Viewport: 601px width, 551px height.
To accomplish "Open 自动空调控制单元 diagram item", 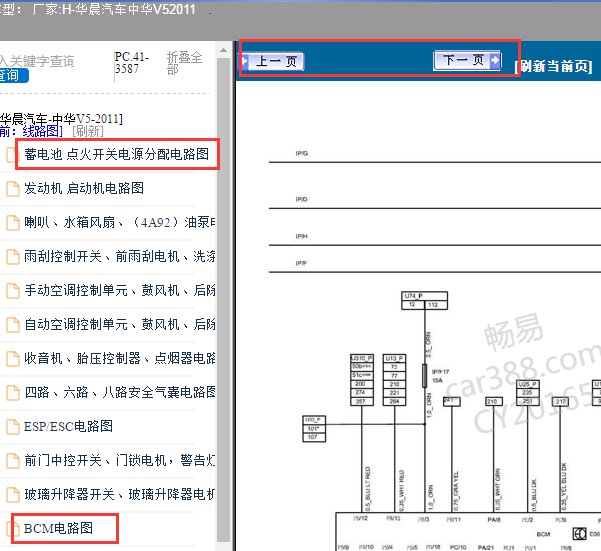I will [120, 325].
